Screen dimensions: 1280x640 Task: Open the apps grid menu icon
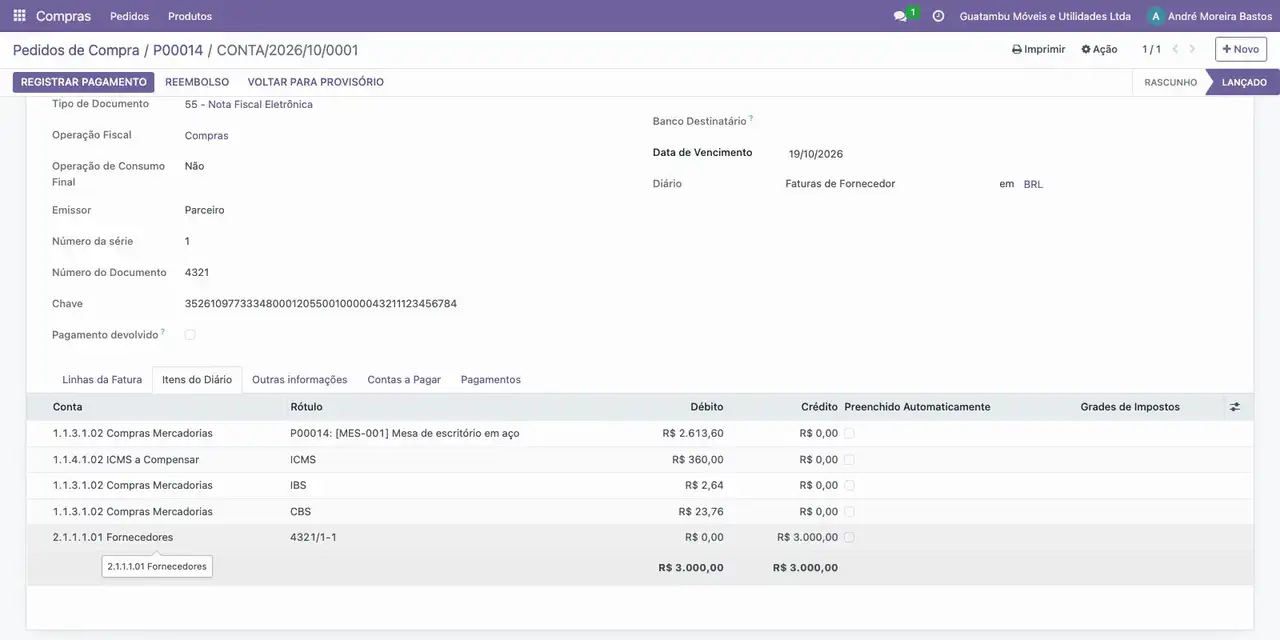pos(19,16)
